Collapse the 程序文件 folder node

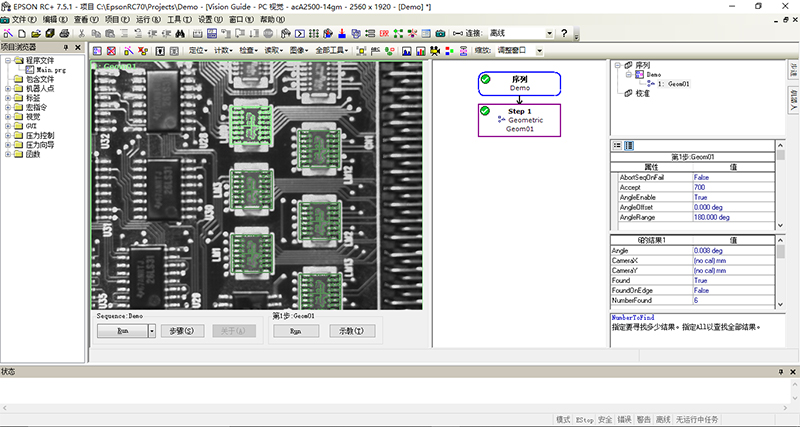click(7, 60)
